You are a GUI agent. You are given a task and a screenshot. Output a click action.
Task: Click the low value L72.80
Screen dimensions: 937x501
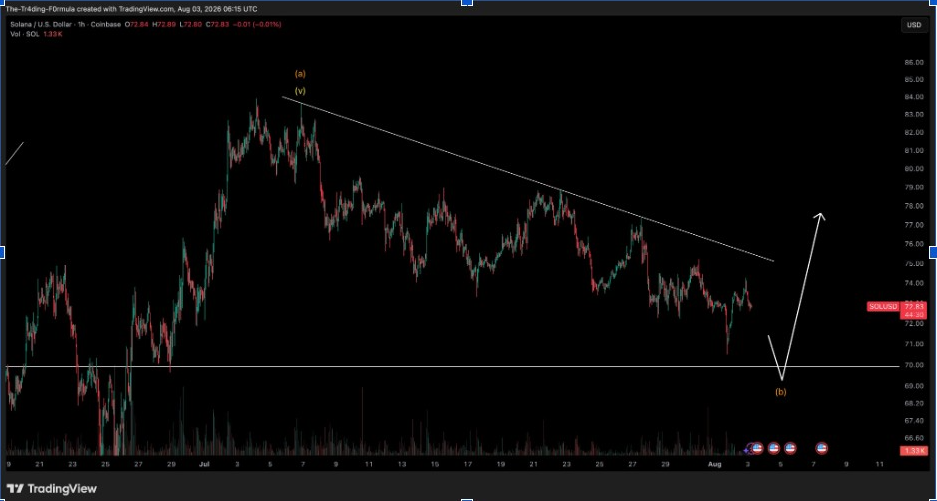point(190,25)
